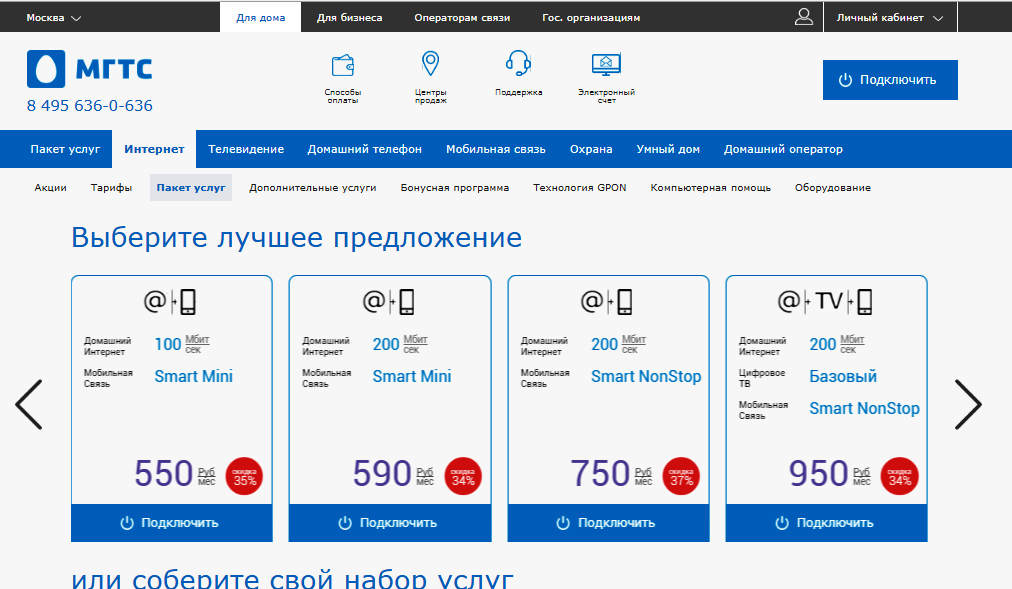Image resolution: width=1012 pixels, height=589 pixels.
Task: Click the header Подключить button
Action: click(x=890, y=80)
